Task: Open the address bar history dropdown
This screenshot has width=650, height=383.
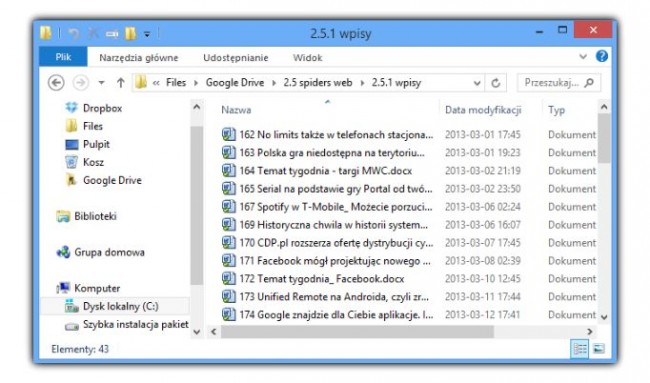Action: pos(477,83)
